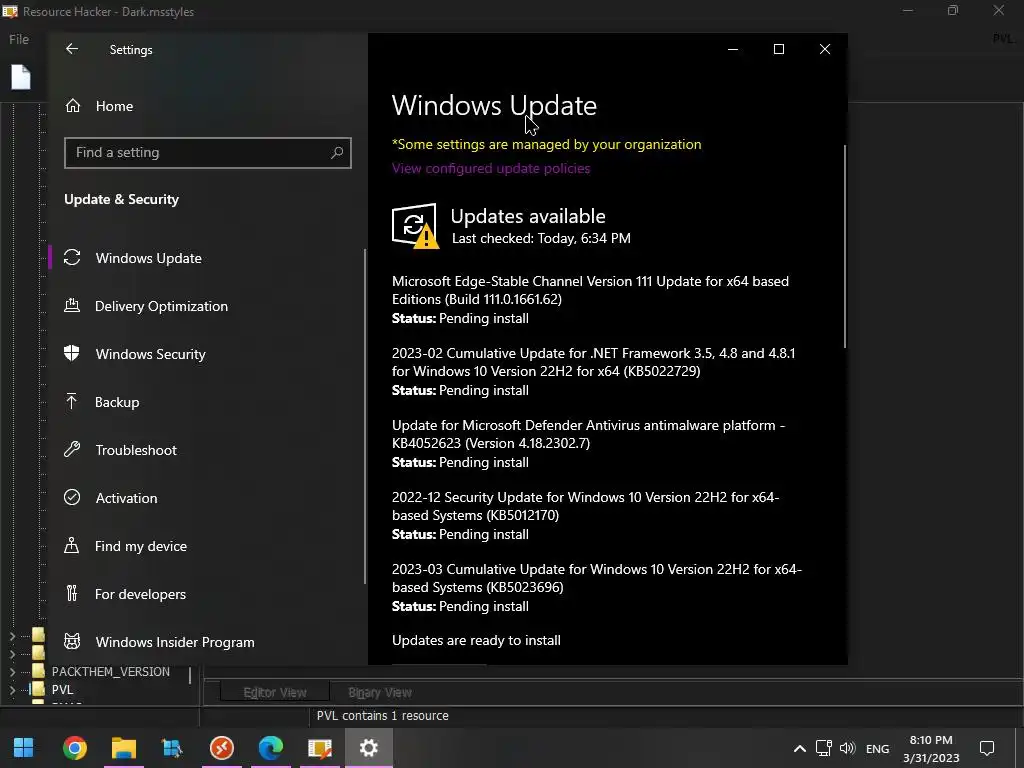
Task: Select the KB5023696 Cumulative Update text
Action: (x=596, y=578)
